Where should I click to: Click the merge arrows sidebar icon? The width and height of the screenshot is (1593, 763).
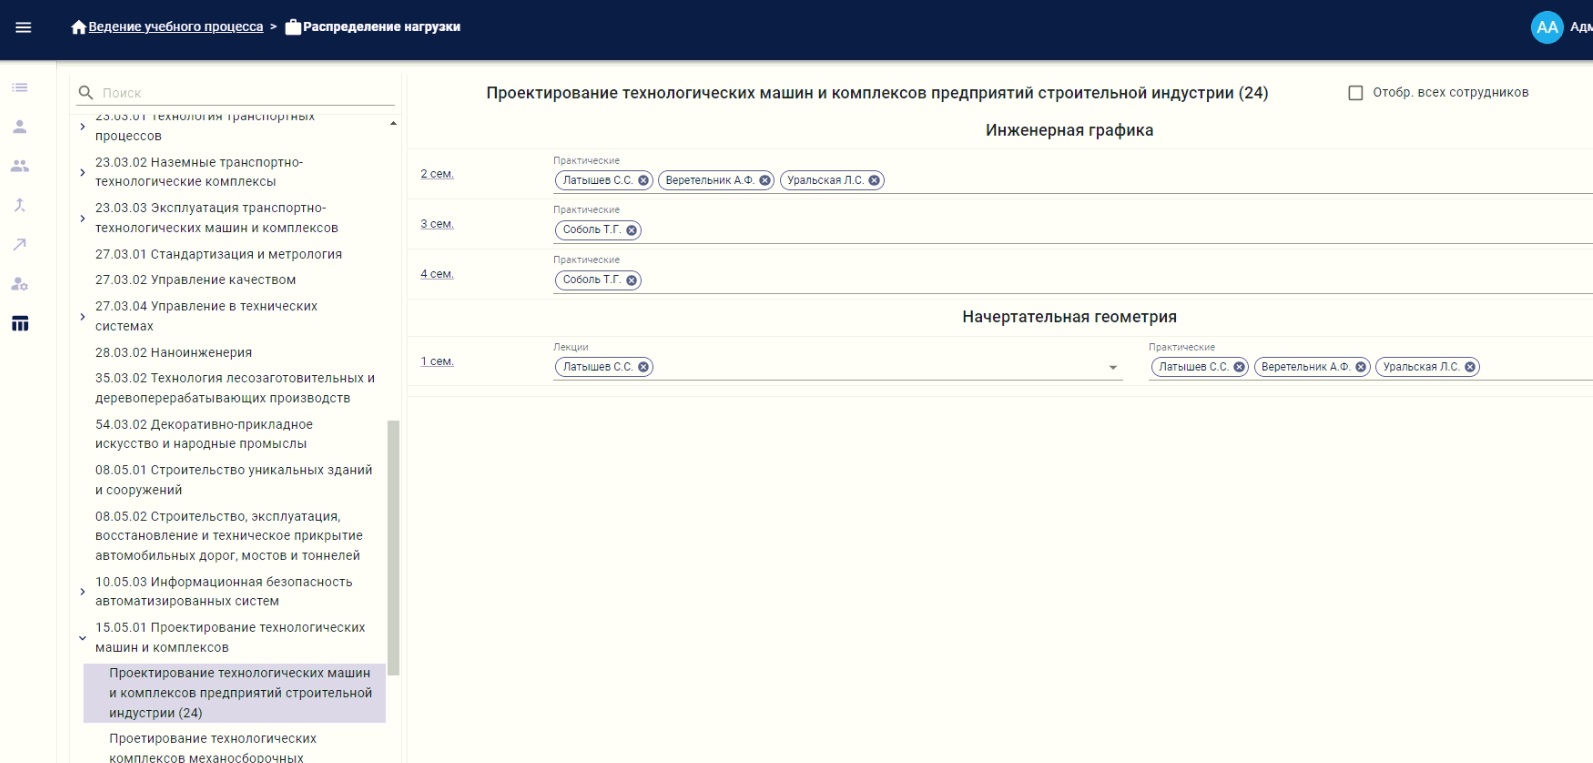click(20, 205)
